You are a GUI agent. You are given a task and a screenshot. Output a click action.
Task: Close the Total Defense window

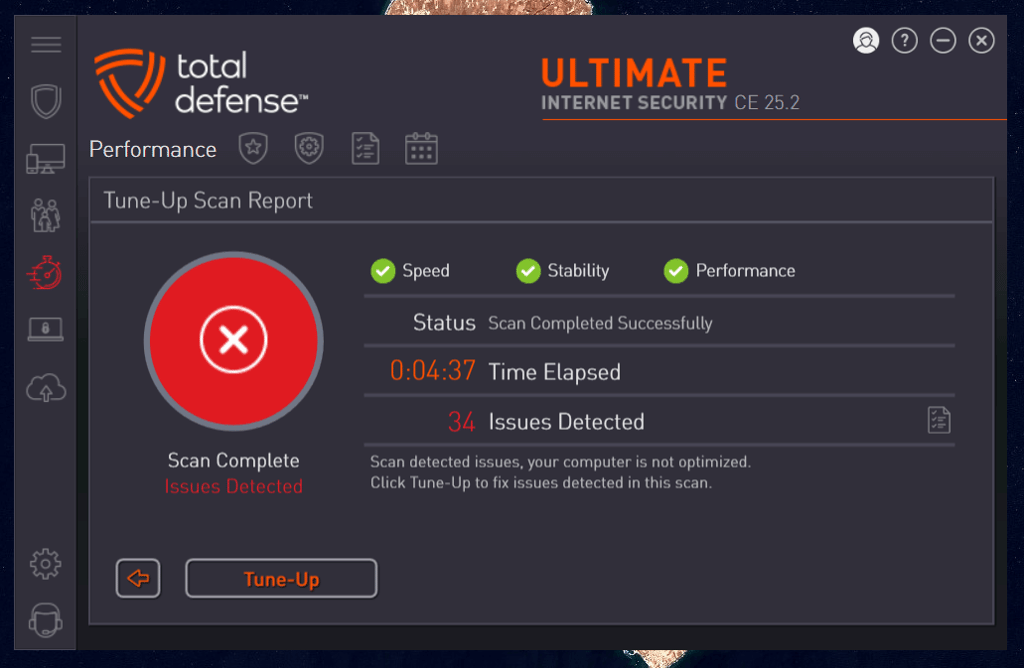coord(982,40)
